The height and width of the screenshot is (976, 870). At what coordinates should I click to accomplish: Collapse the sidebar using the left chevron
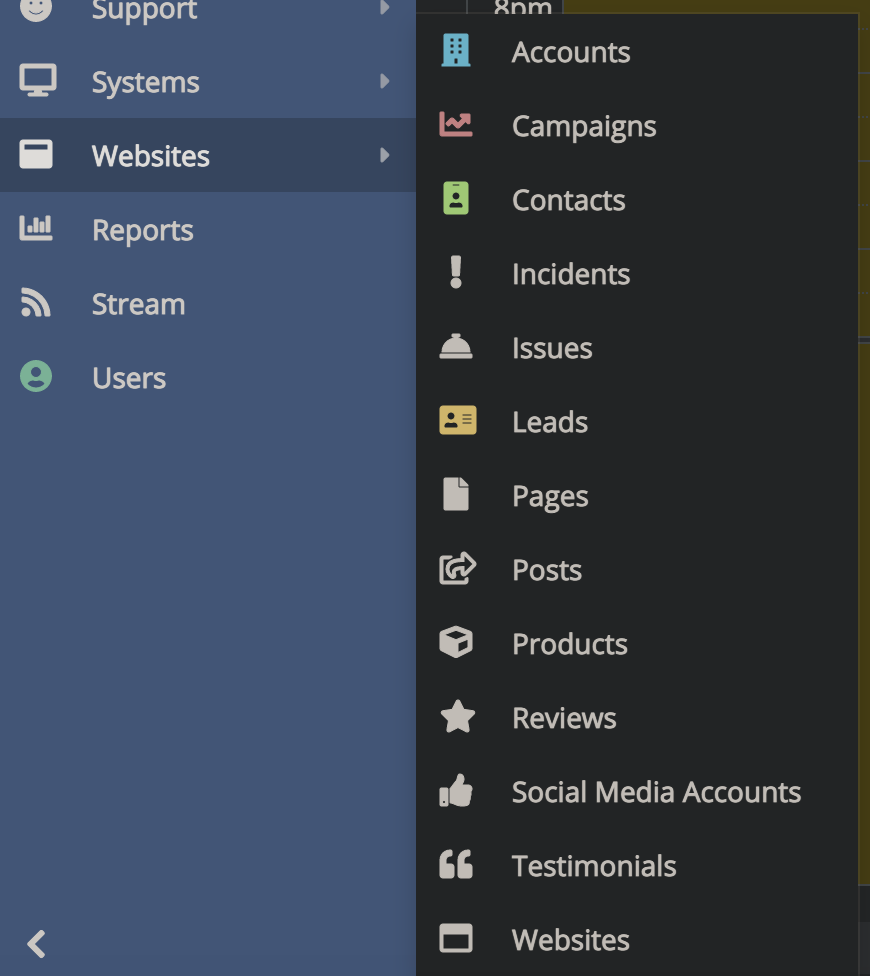(x=37, y=943)
